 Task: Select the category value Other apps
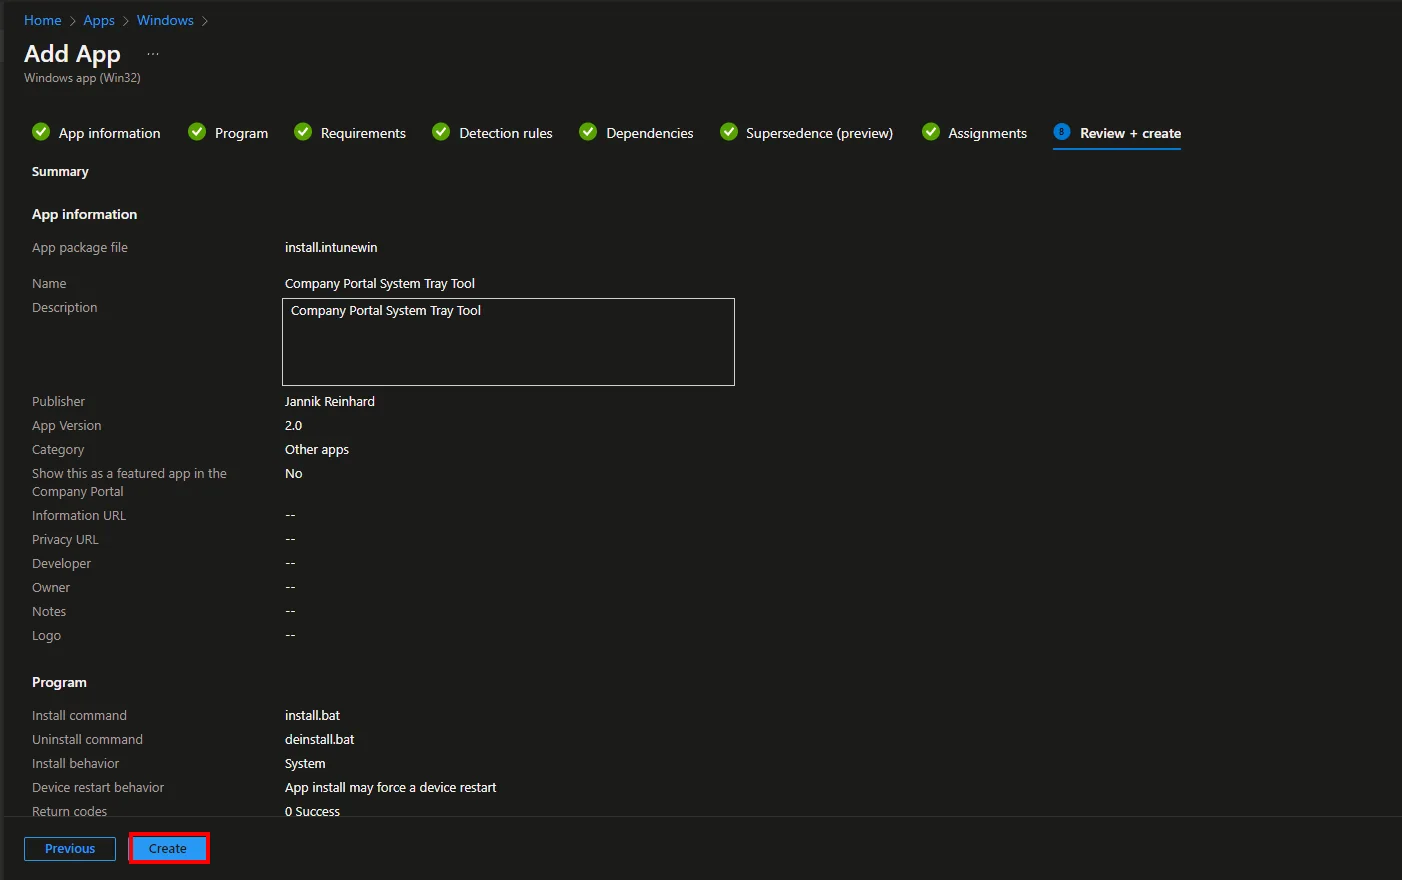pos(317,450)
